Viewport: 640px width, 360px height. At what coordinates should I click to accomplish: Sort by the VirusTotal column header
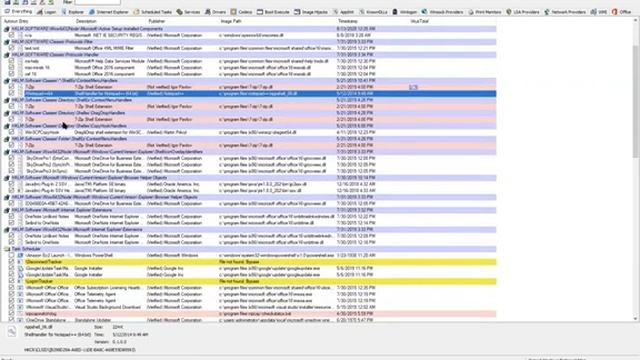click(x=420, y=21)
